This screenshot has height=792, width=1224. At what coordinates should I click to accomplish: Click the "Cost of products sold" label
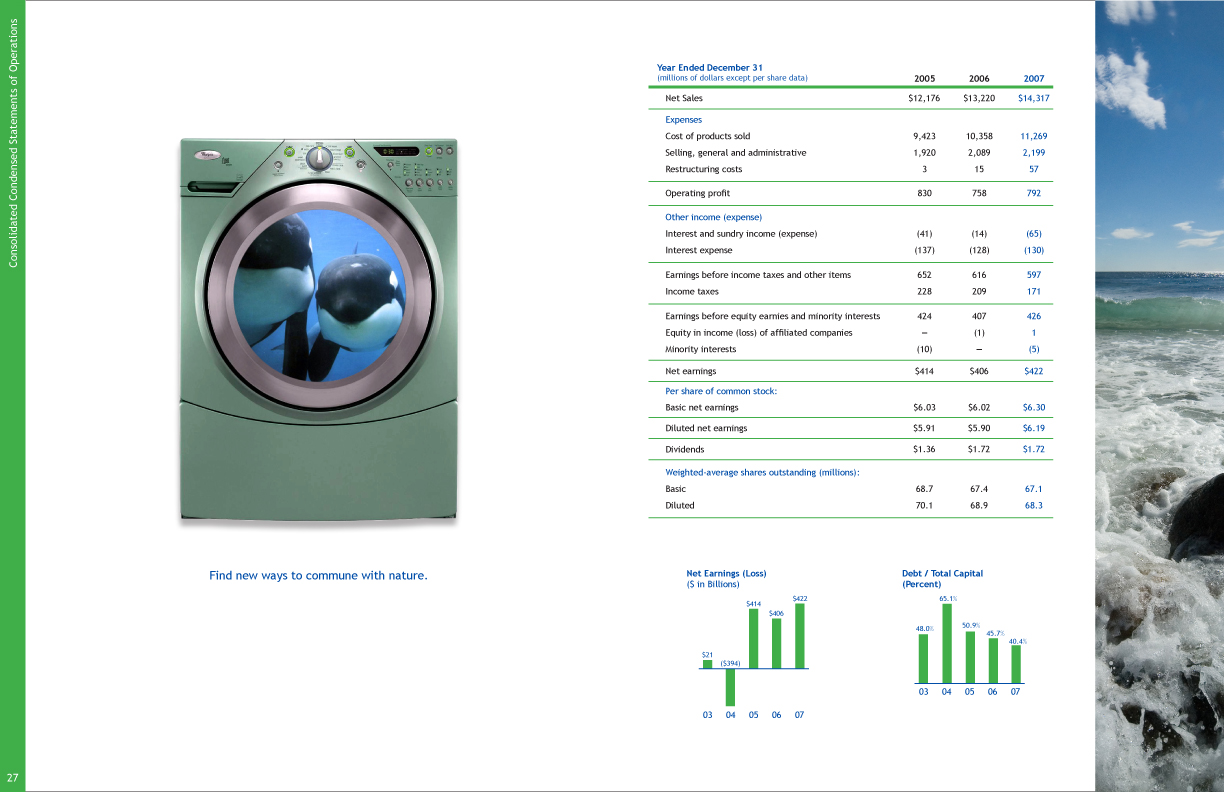(x=707, y=136)
